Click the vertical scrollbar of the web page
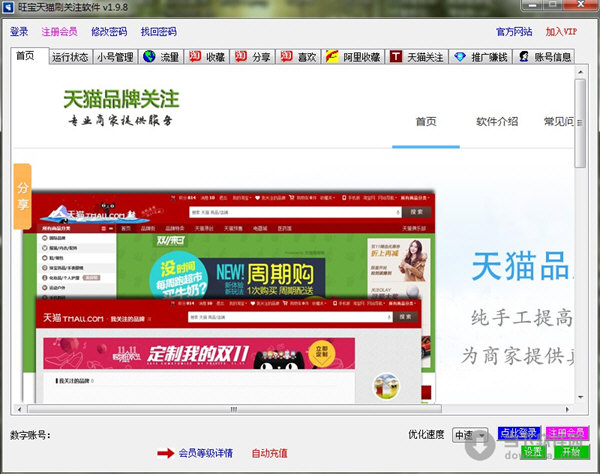 point(580,250)
